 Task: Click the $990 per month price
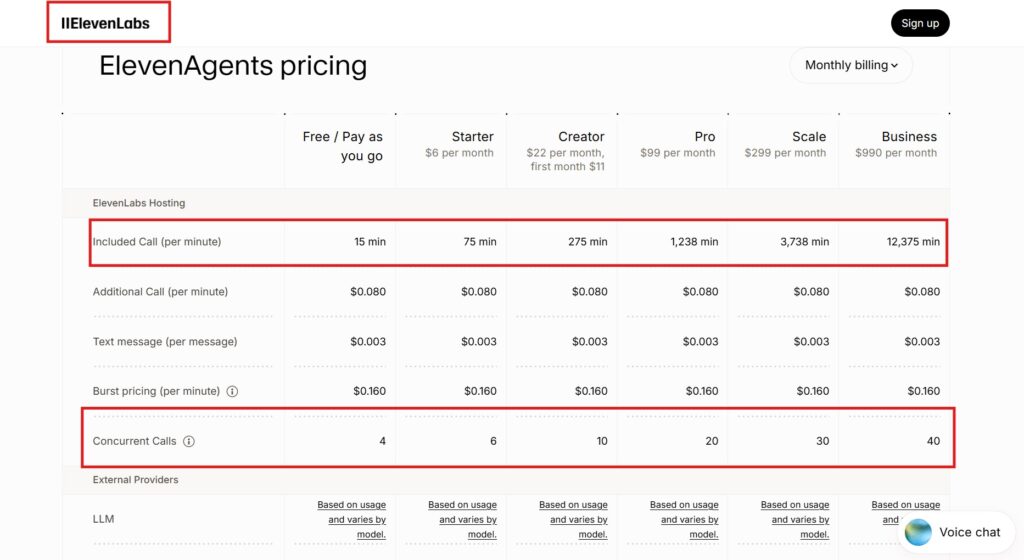896,153
